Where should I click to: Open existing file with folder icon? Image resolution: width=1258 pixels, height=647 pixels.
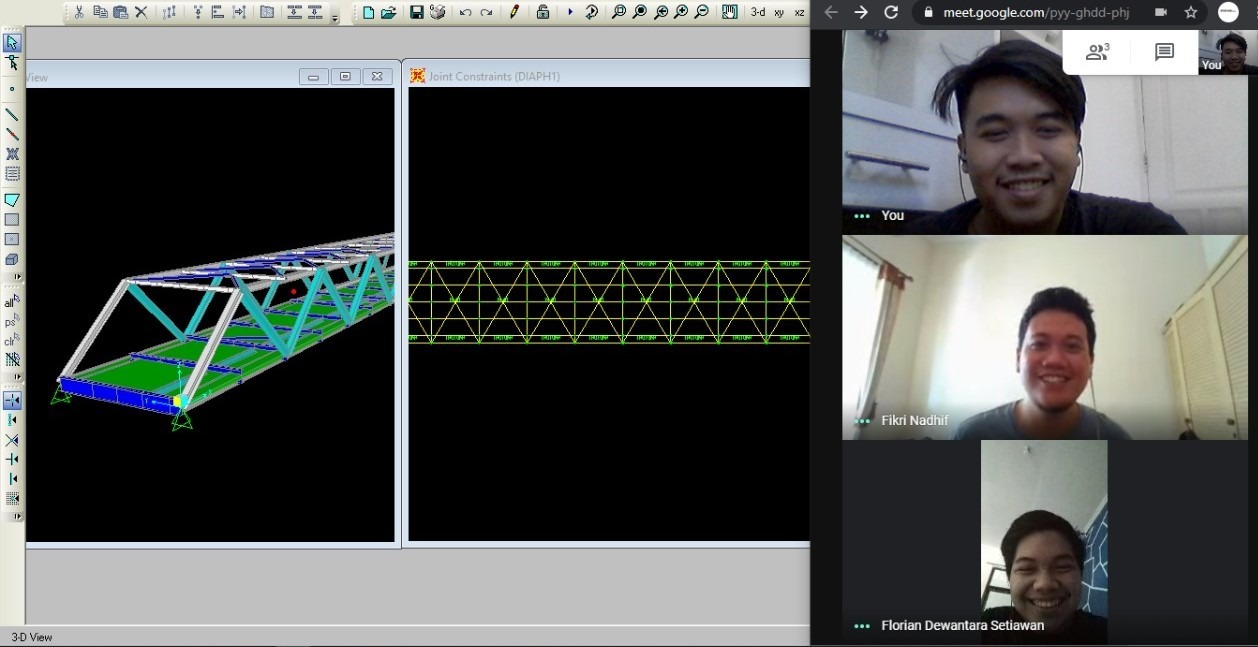click(x=388, y=12)
